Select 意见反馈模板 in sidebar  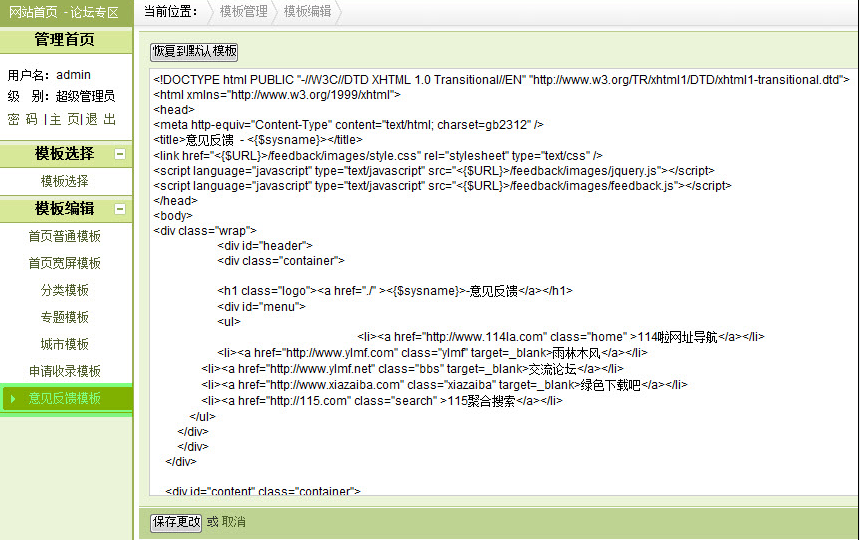65,398
